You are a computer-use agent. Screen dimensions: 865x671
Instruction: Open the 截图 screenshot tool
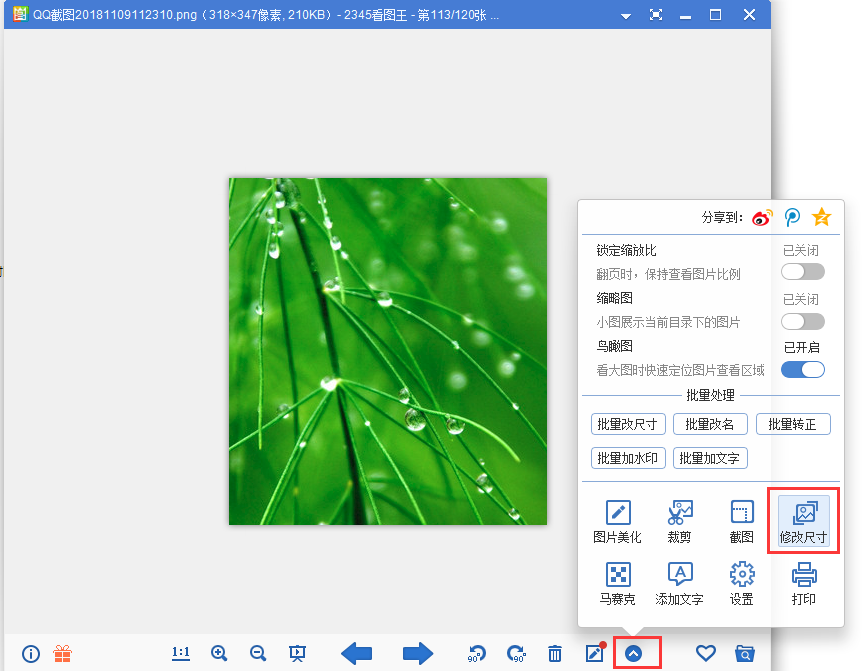(741, 521)
